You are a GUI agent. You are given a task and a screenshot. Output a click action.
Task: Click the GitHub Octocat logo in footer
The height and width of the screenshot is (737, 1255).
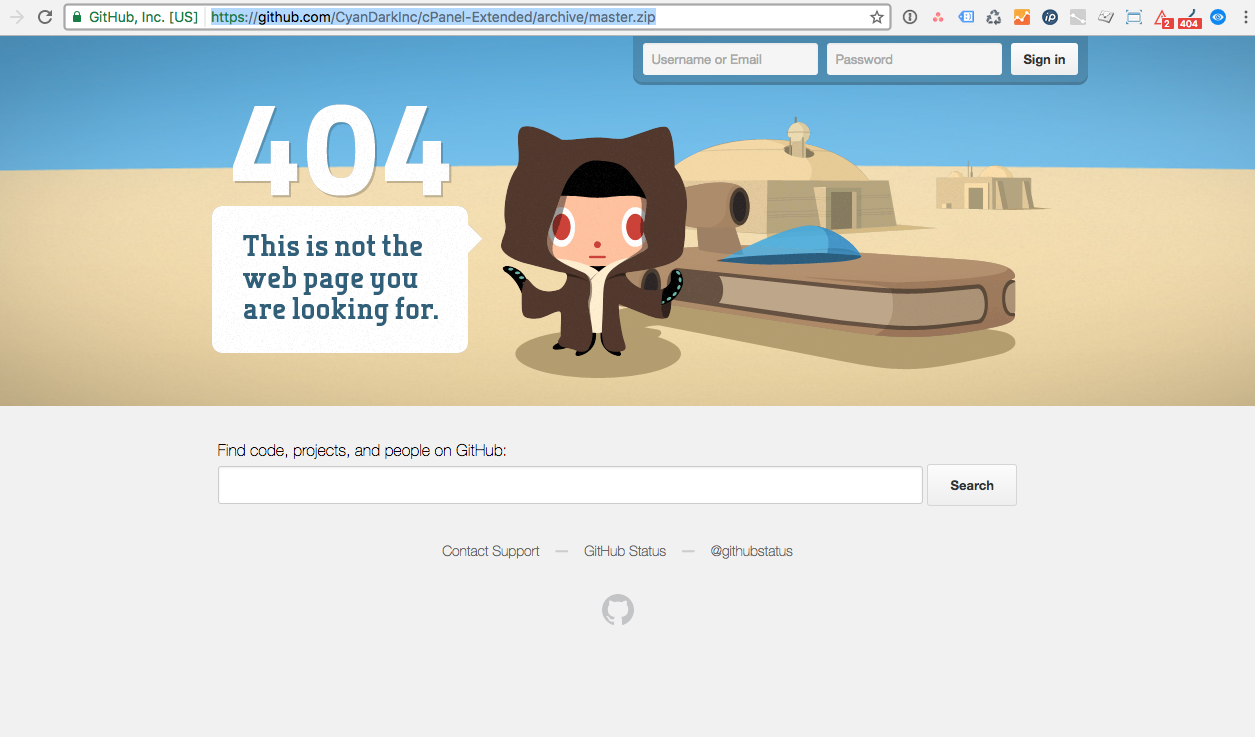(618, 610)
